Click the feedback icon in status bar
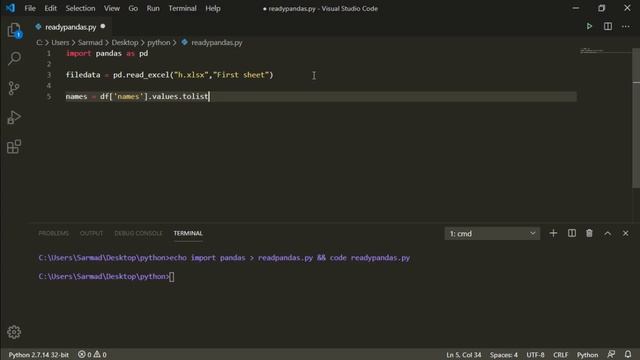This screenshot has width=640, height=360. click(x=611, y=354)
